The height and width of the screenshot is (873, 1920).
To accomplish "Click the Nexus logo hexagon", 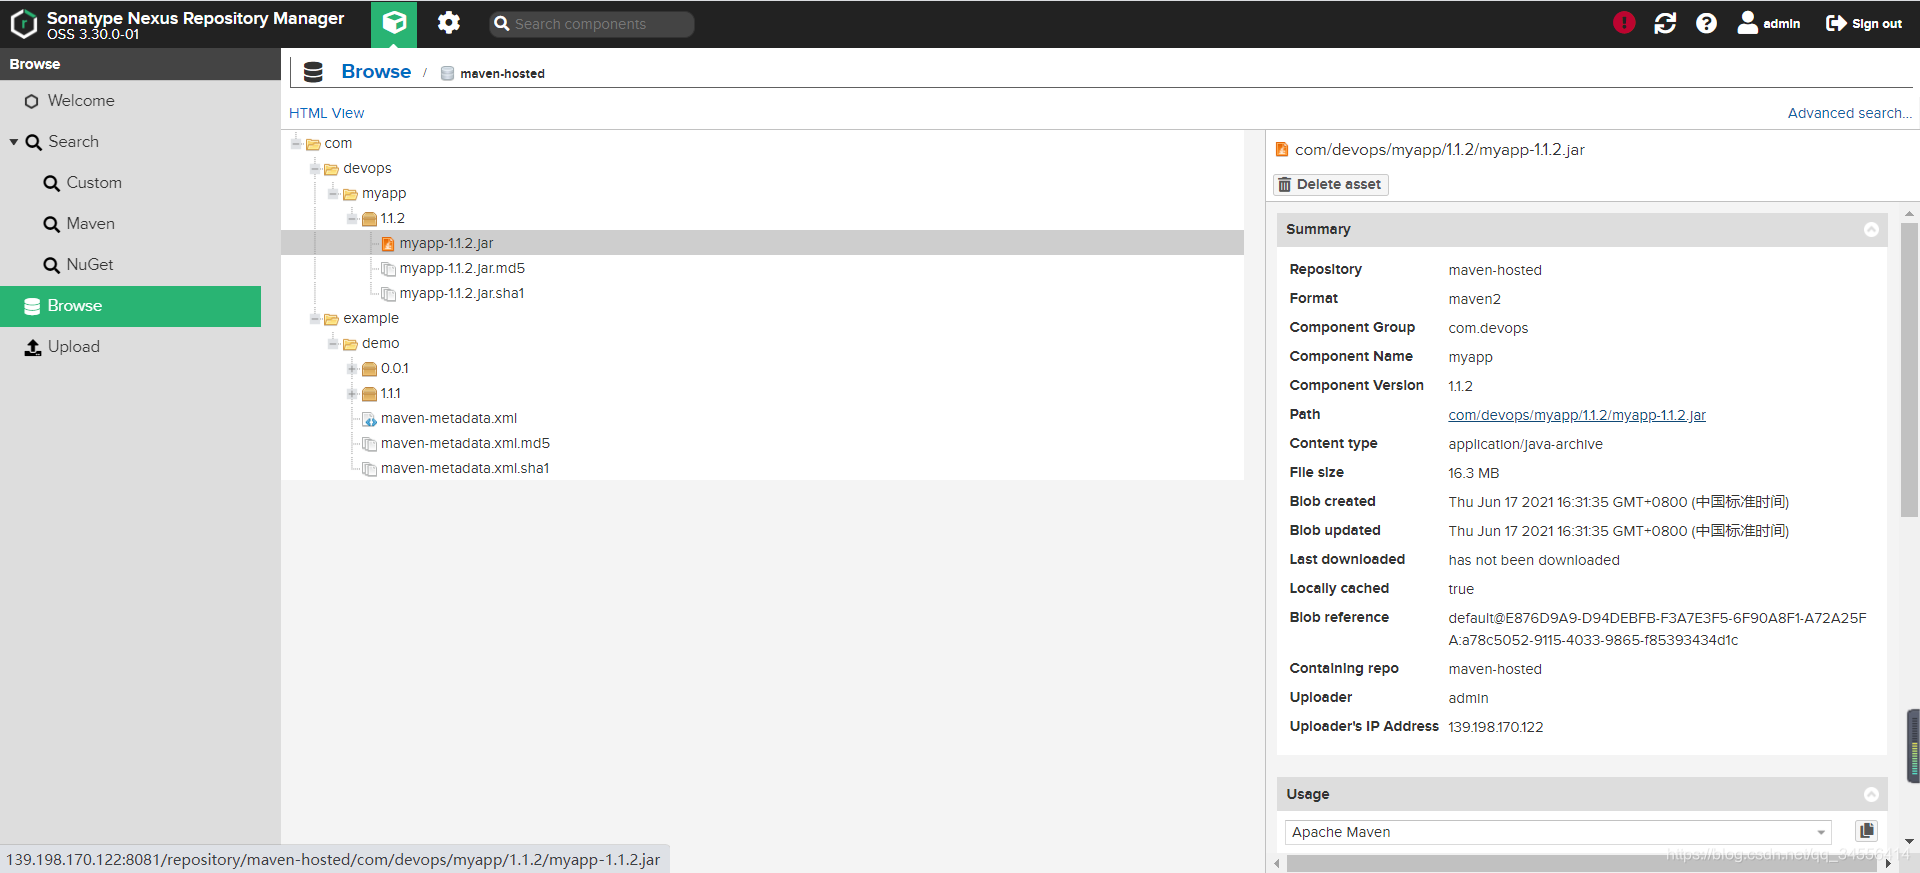I will (x=23, y=24).
